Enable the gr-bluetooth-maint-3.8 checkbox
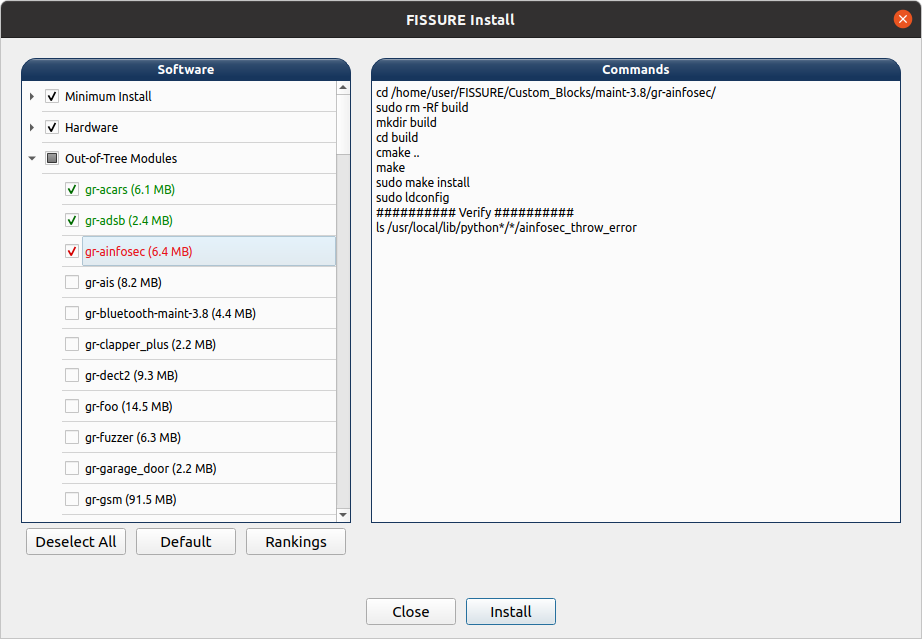This screenshot has height=639, width=922. (x=72, y=314)
